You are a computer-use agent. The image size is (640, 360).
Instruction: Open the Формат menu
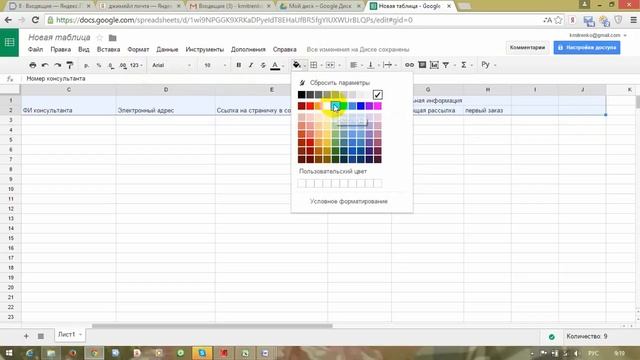click(x=138, y=49)
